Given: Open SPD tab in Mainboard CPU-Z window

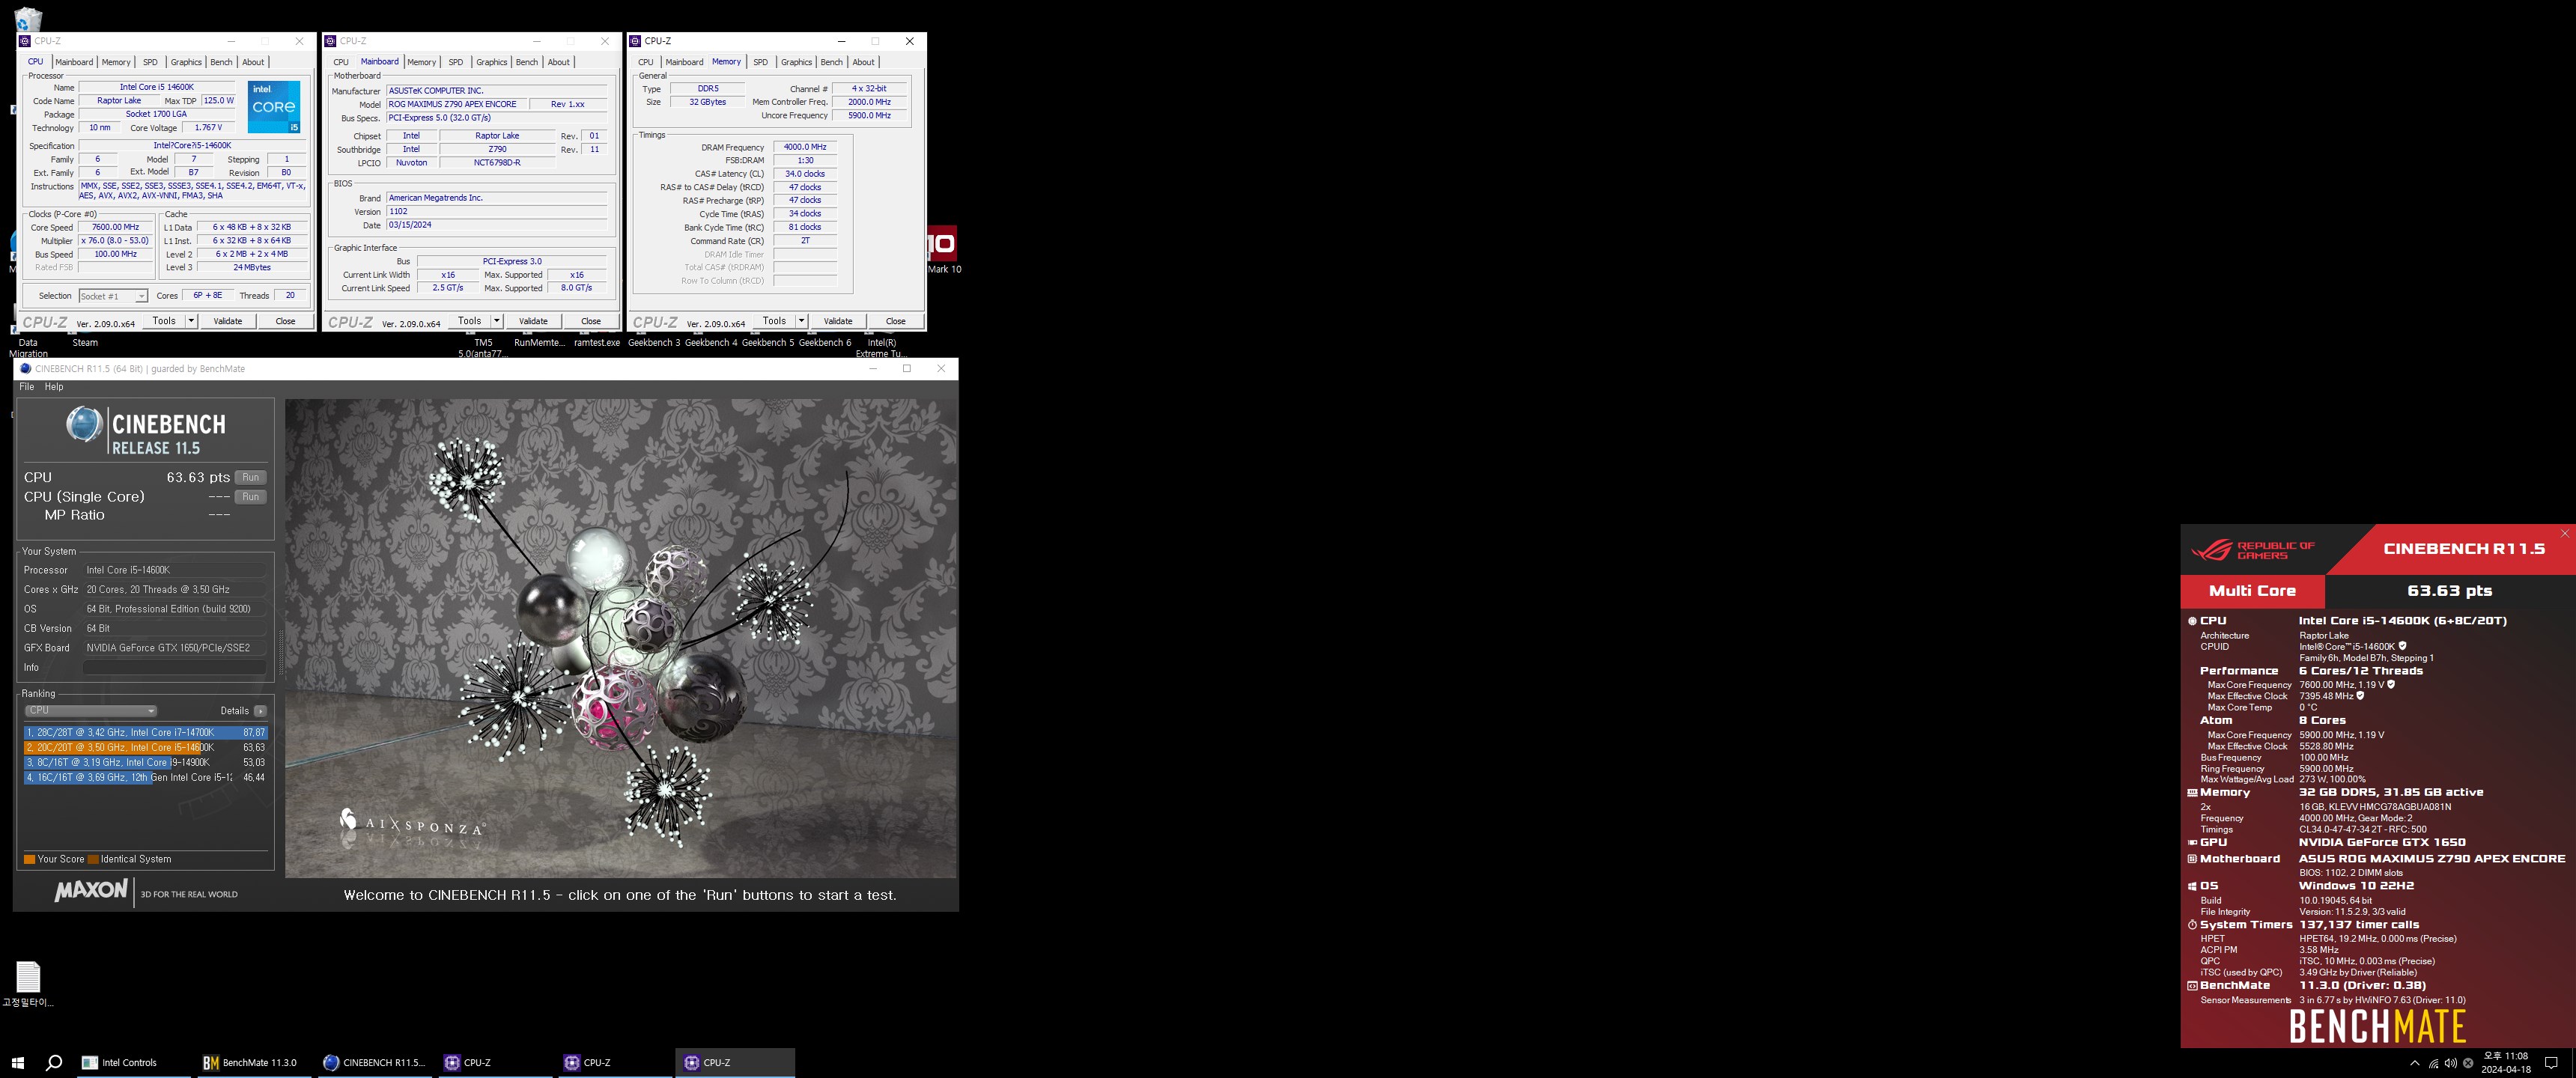Looking at the screenshot, I should click(x=456, y=62).
